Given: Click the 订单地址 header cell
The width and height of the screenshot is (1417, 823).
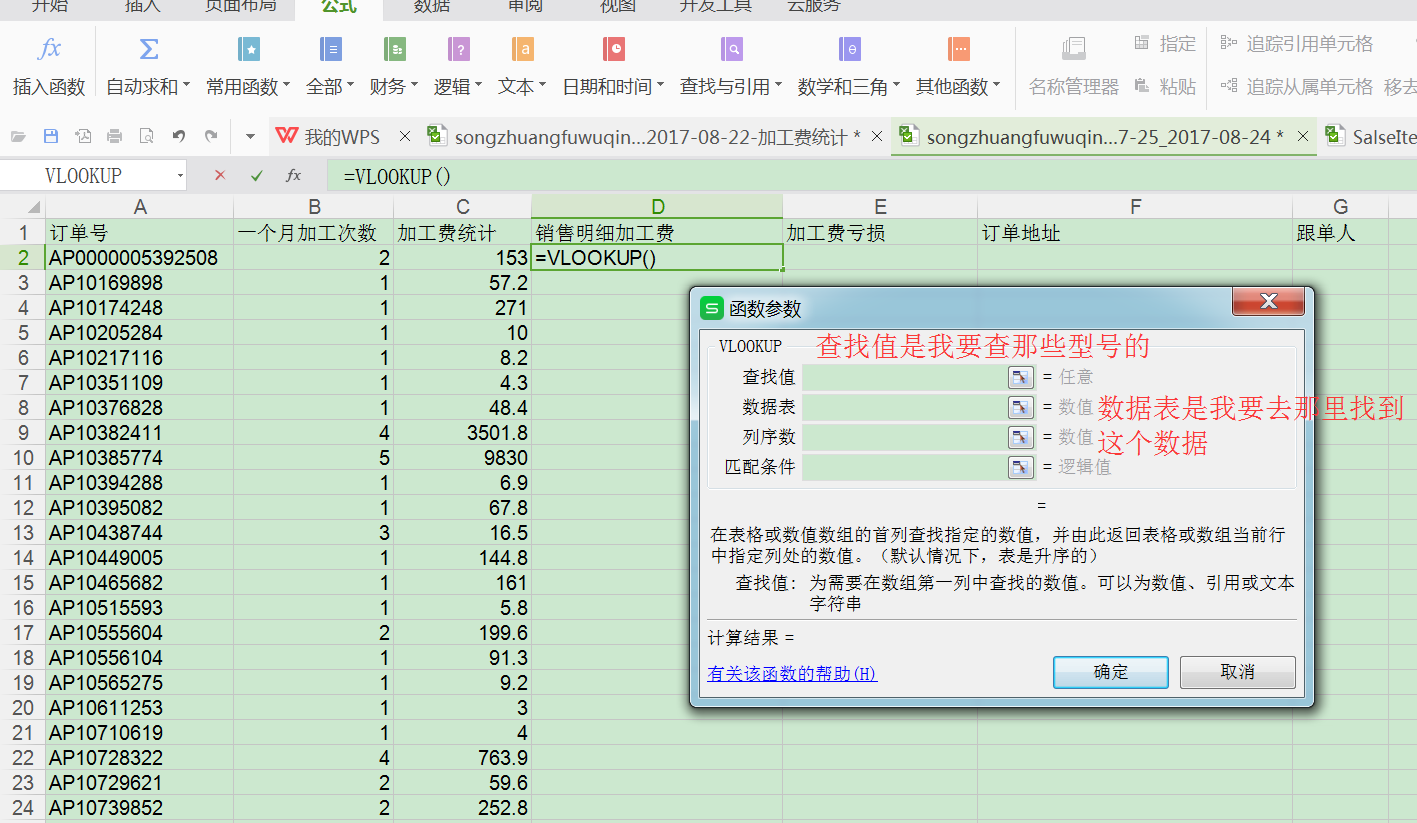Looking at the screenshot, I should (1136, 233).
